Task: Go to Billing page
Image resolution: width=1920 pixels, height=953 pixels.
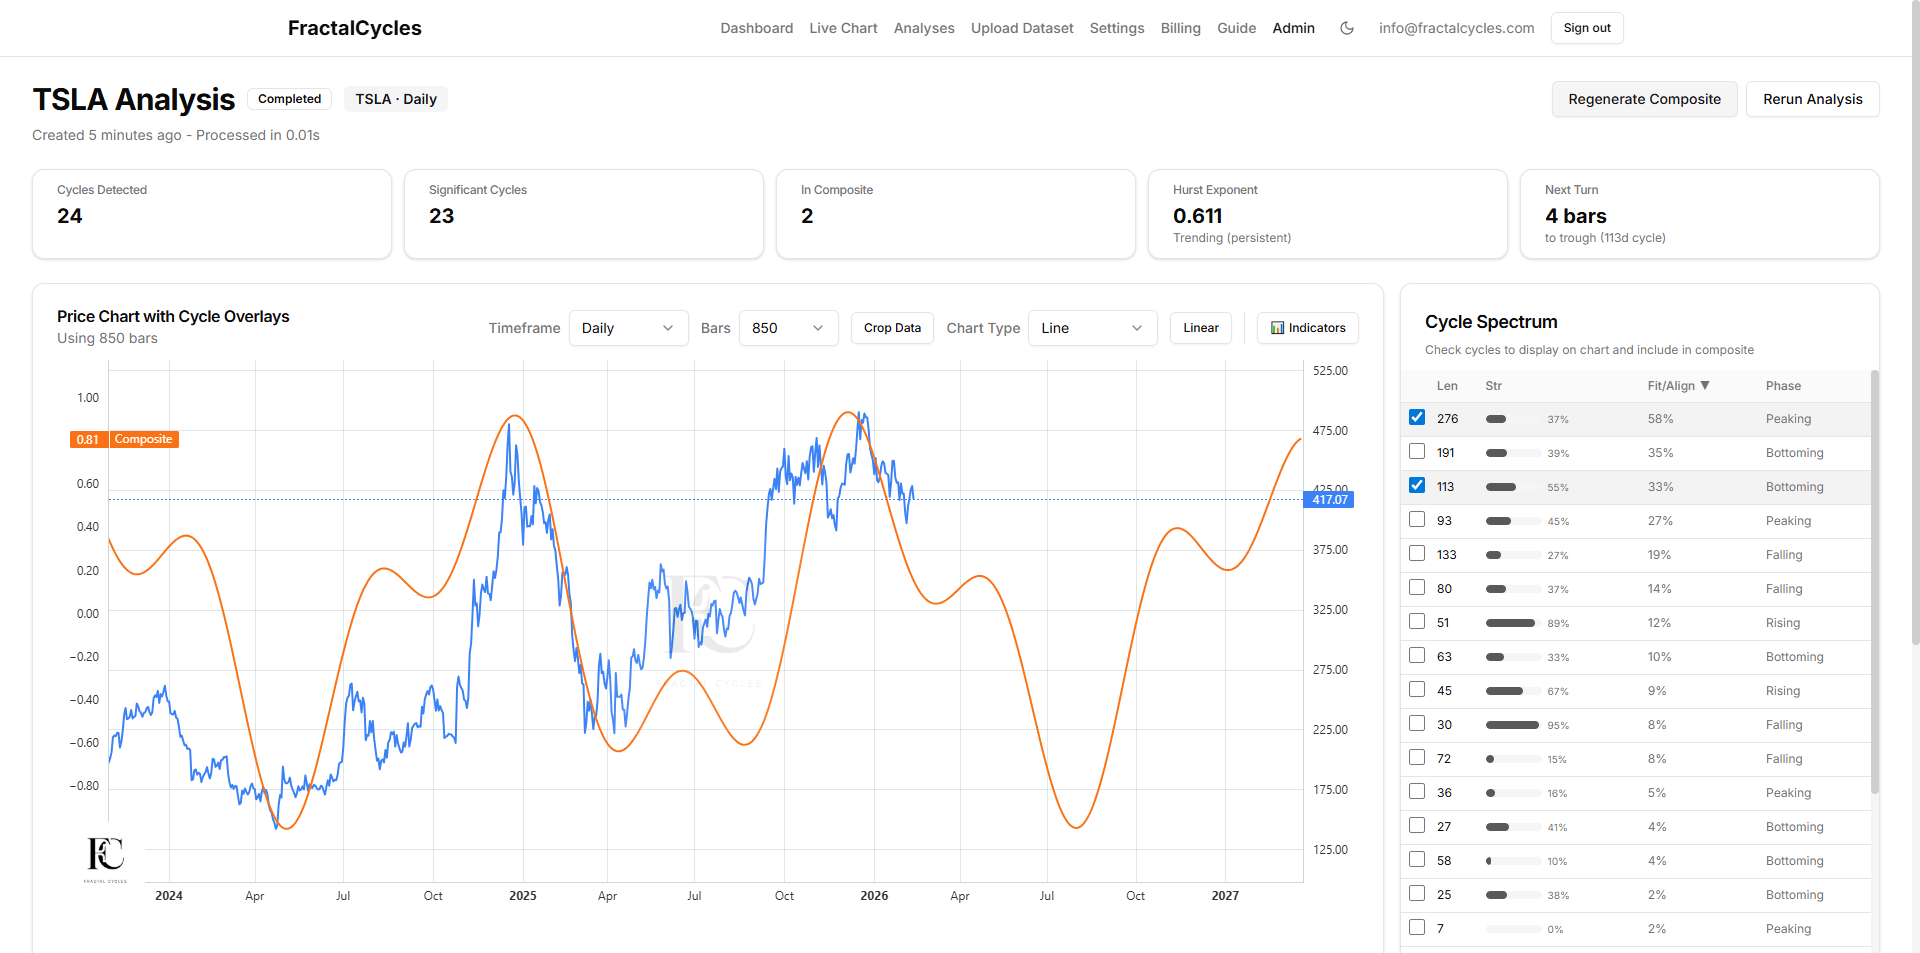Action: click(1180, 28)
